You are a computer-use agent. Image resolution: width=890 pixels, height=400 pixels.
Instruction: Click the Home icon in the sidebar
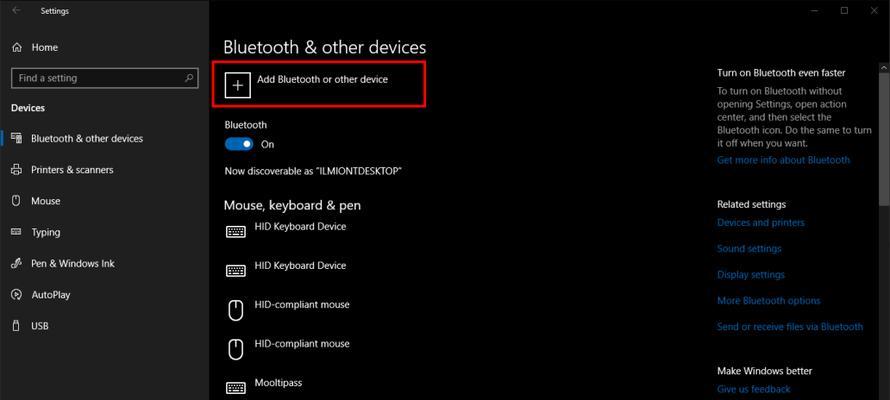coord(17,48)
